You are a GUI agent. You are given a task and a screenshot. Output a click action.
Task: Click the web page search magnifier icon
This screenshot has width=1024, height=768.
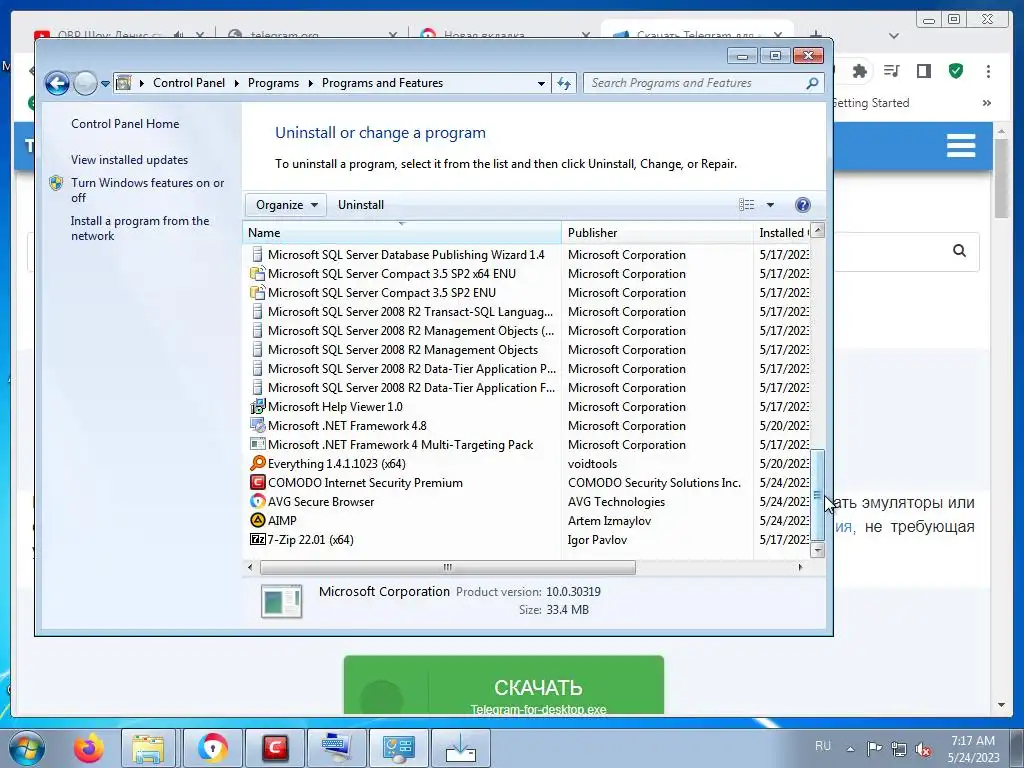(959, 250)
